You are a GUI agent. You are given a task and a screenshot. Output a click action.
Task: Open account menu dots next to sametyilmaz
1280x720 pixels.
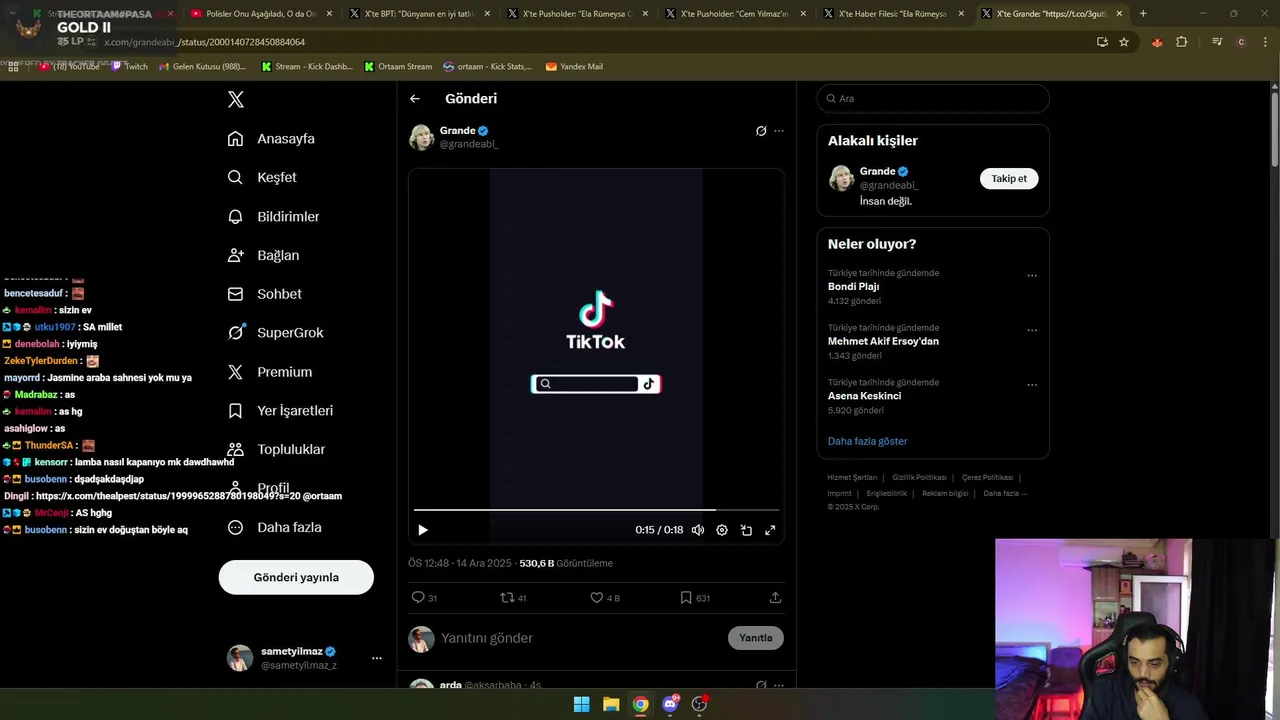pos(377,658)
